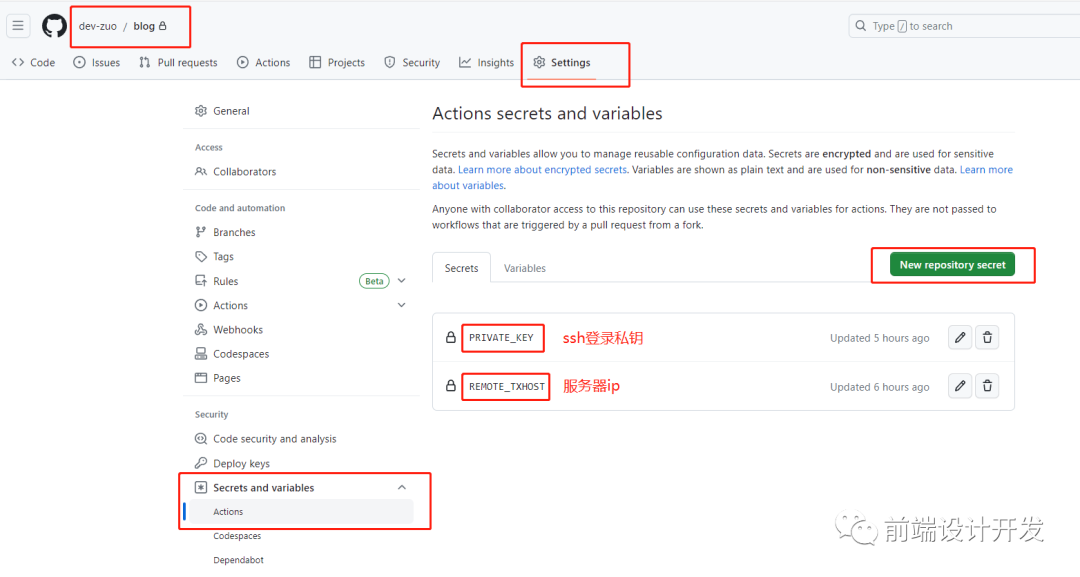Expand the Rules section chevron
1080x577 pixels.
point(402,281)
